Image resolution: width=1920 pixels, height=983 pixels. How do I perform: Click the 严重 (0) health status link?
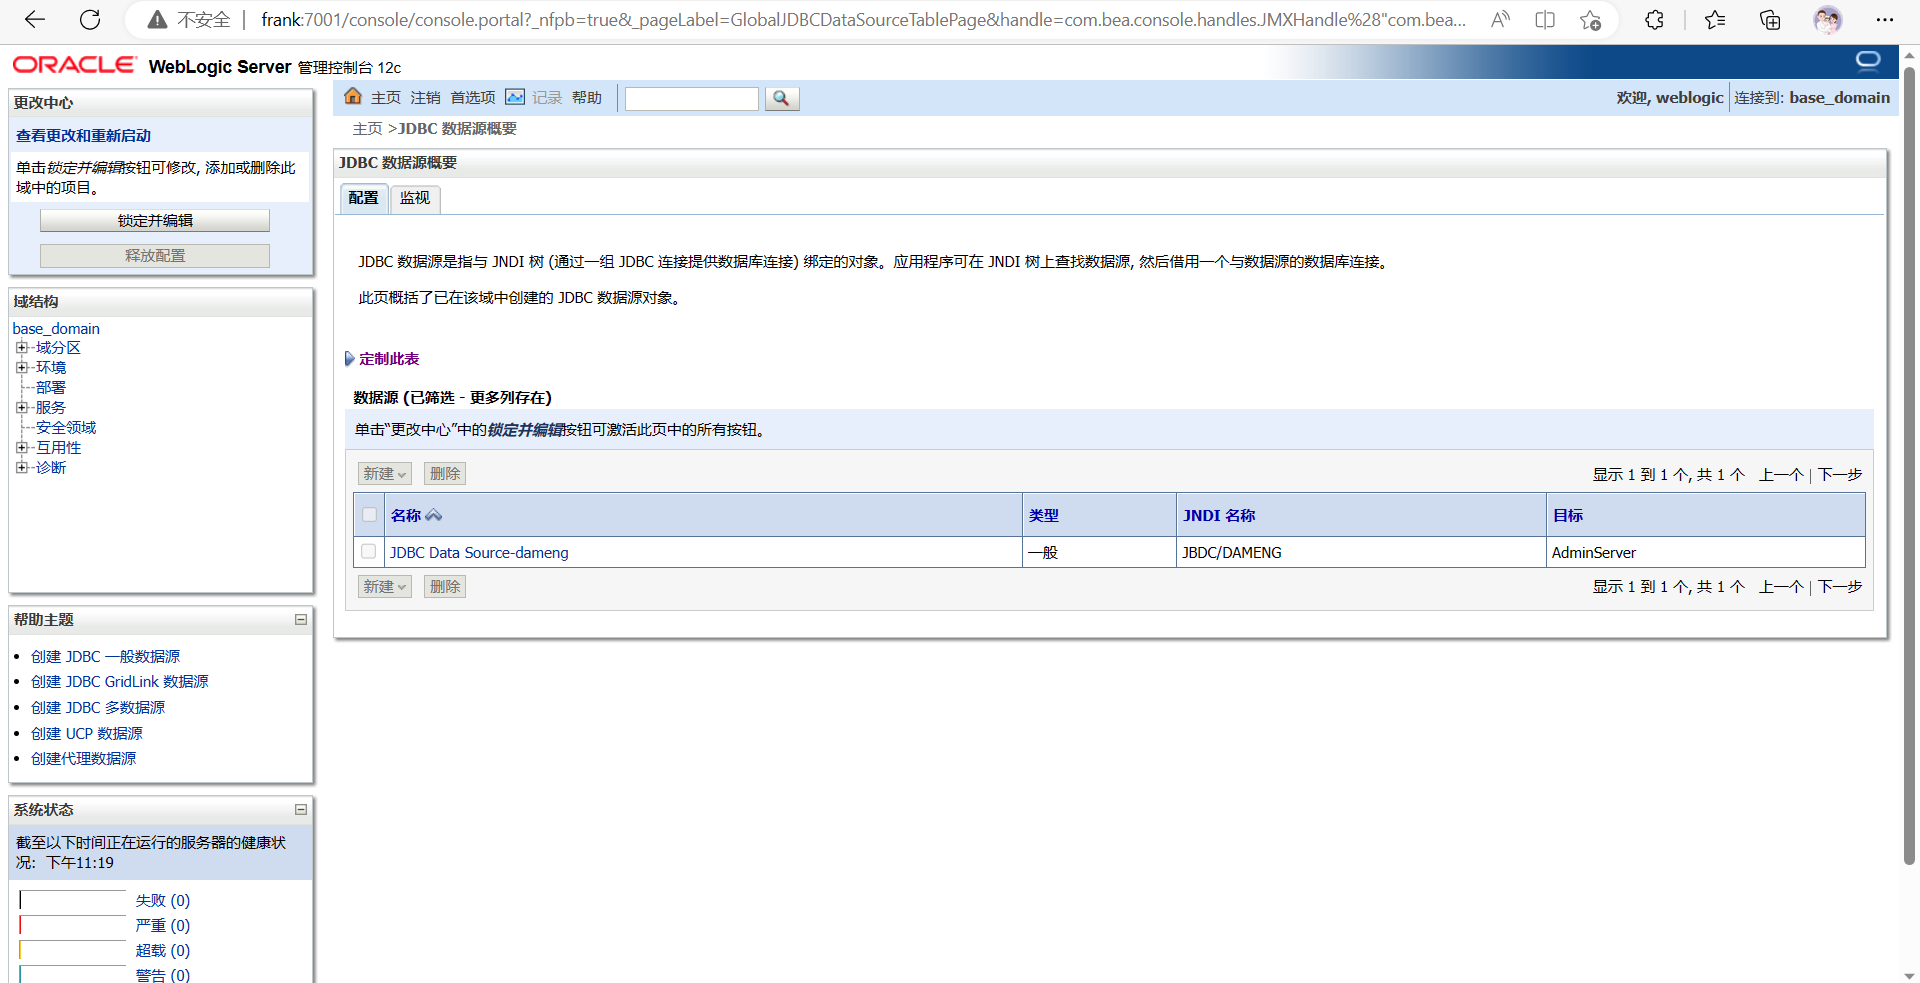162,926
